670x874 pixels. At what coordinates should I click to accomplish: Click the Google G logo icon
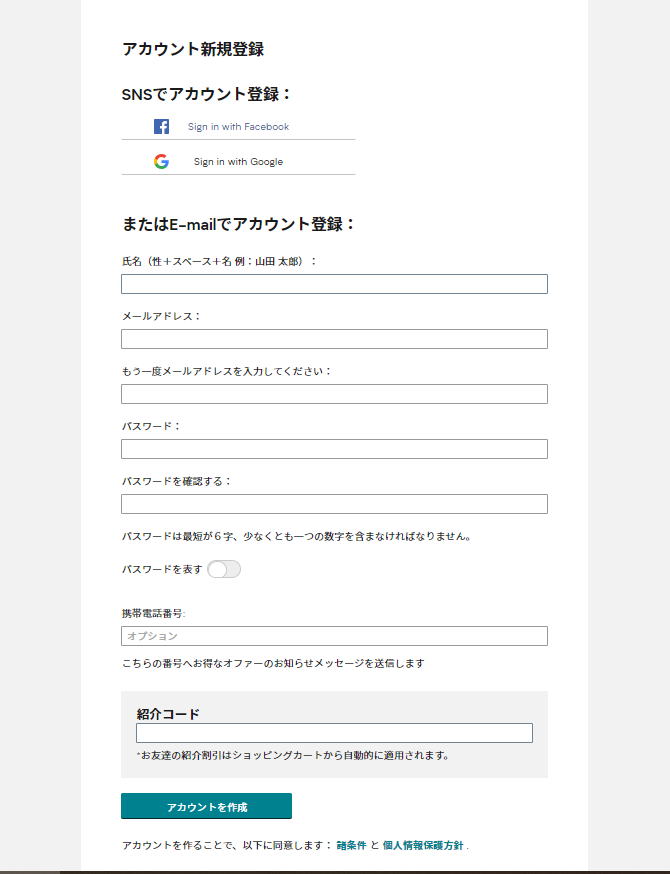[x=161, y=162]
